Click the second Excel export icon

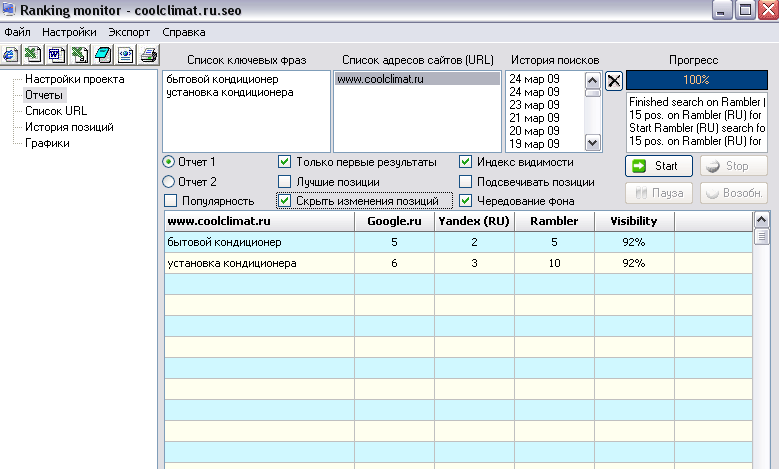(79, 54)
